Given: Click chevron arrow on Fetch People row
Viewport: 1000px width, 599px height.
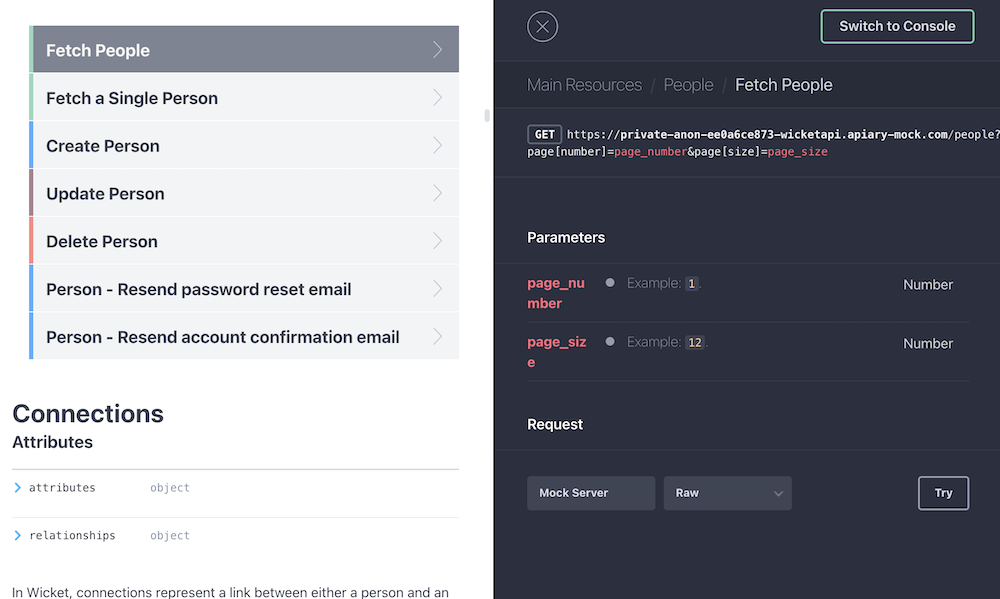Looking at the screenshot, I should 437,50.
